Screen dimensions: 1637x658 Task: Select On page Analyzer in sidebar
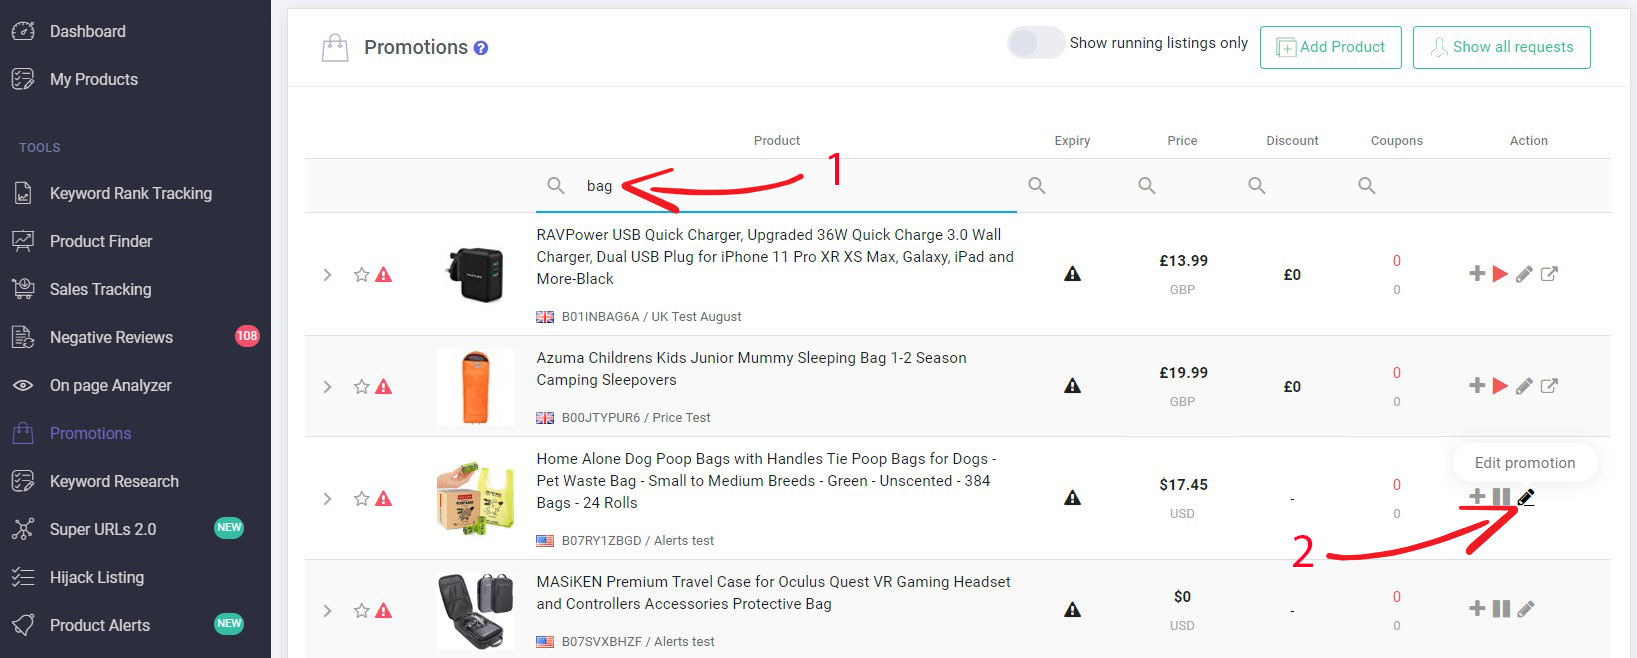coord(111,385)
